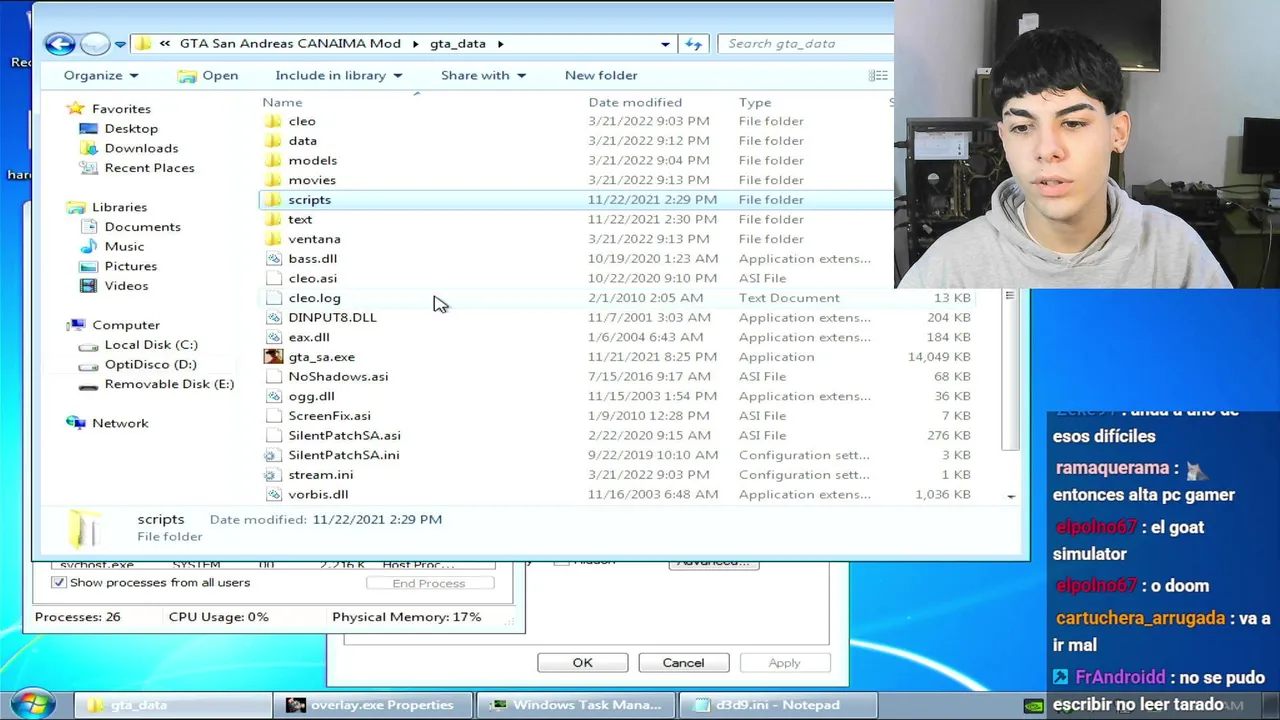The image size is (1280, 720).
Task: Select the ScreenFix.asi file icon
Action: click(274, 416)
